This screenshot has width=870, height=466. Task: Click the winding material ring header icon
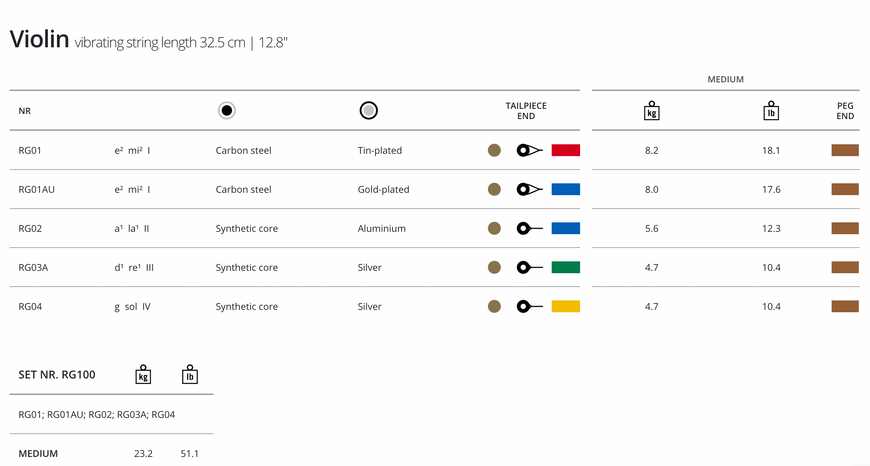tap(368, 110)
